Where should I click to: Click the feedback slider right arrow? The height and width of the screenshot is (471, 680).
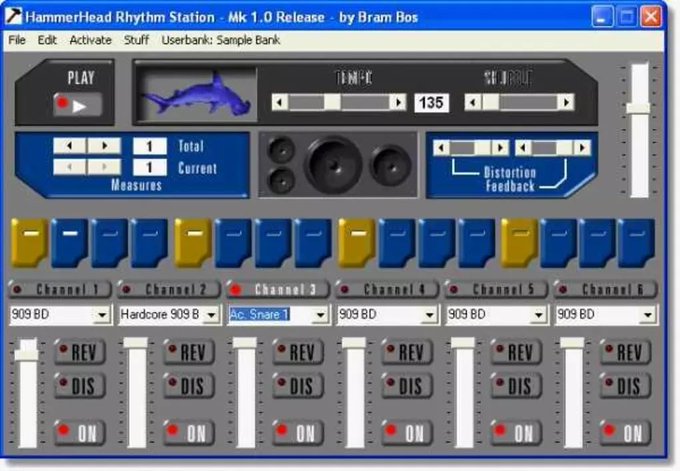pos(582,148)
